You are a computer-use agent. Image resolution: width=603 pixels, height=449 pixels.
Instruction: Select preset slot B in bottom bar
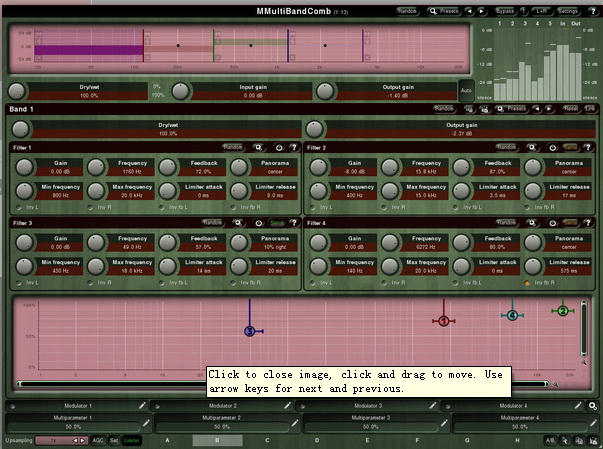pyautogui.click(x=217, y=440)
